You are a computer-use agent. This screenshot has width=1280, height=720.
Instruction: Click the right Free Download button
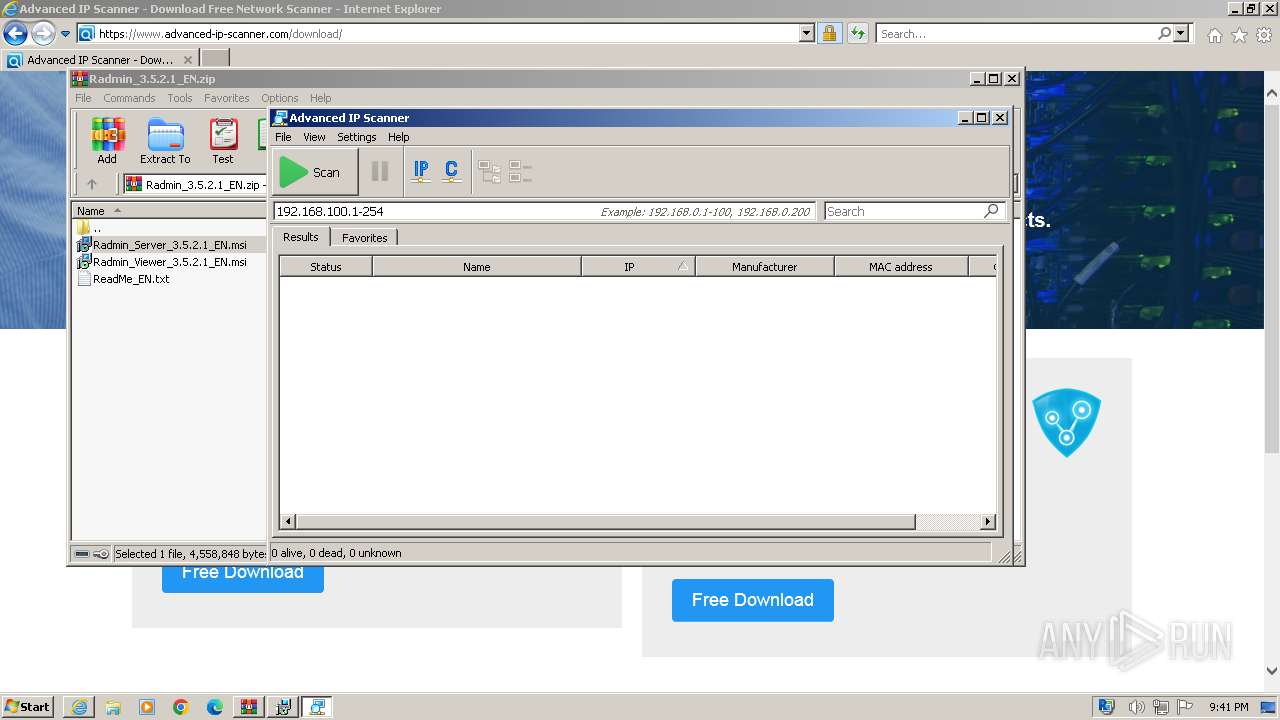(753, 600)
